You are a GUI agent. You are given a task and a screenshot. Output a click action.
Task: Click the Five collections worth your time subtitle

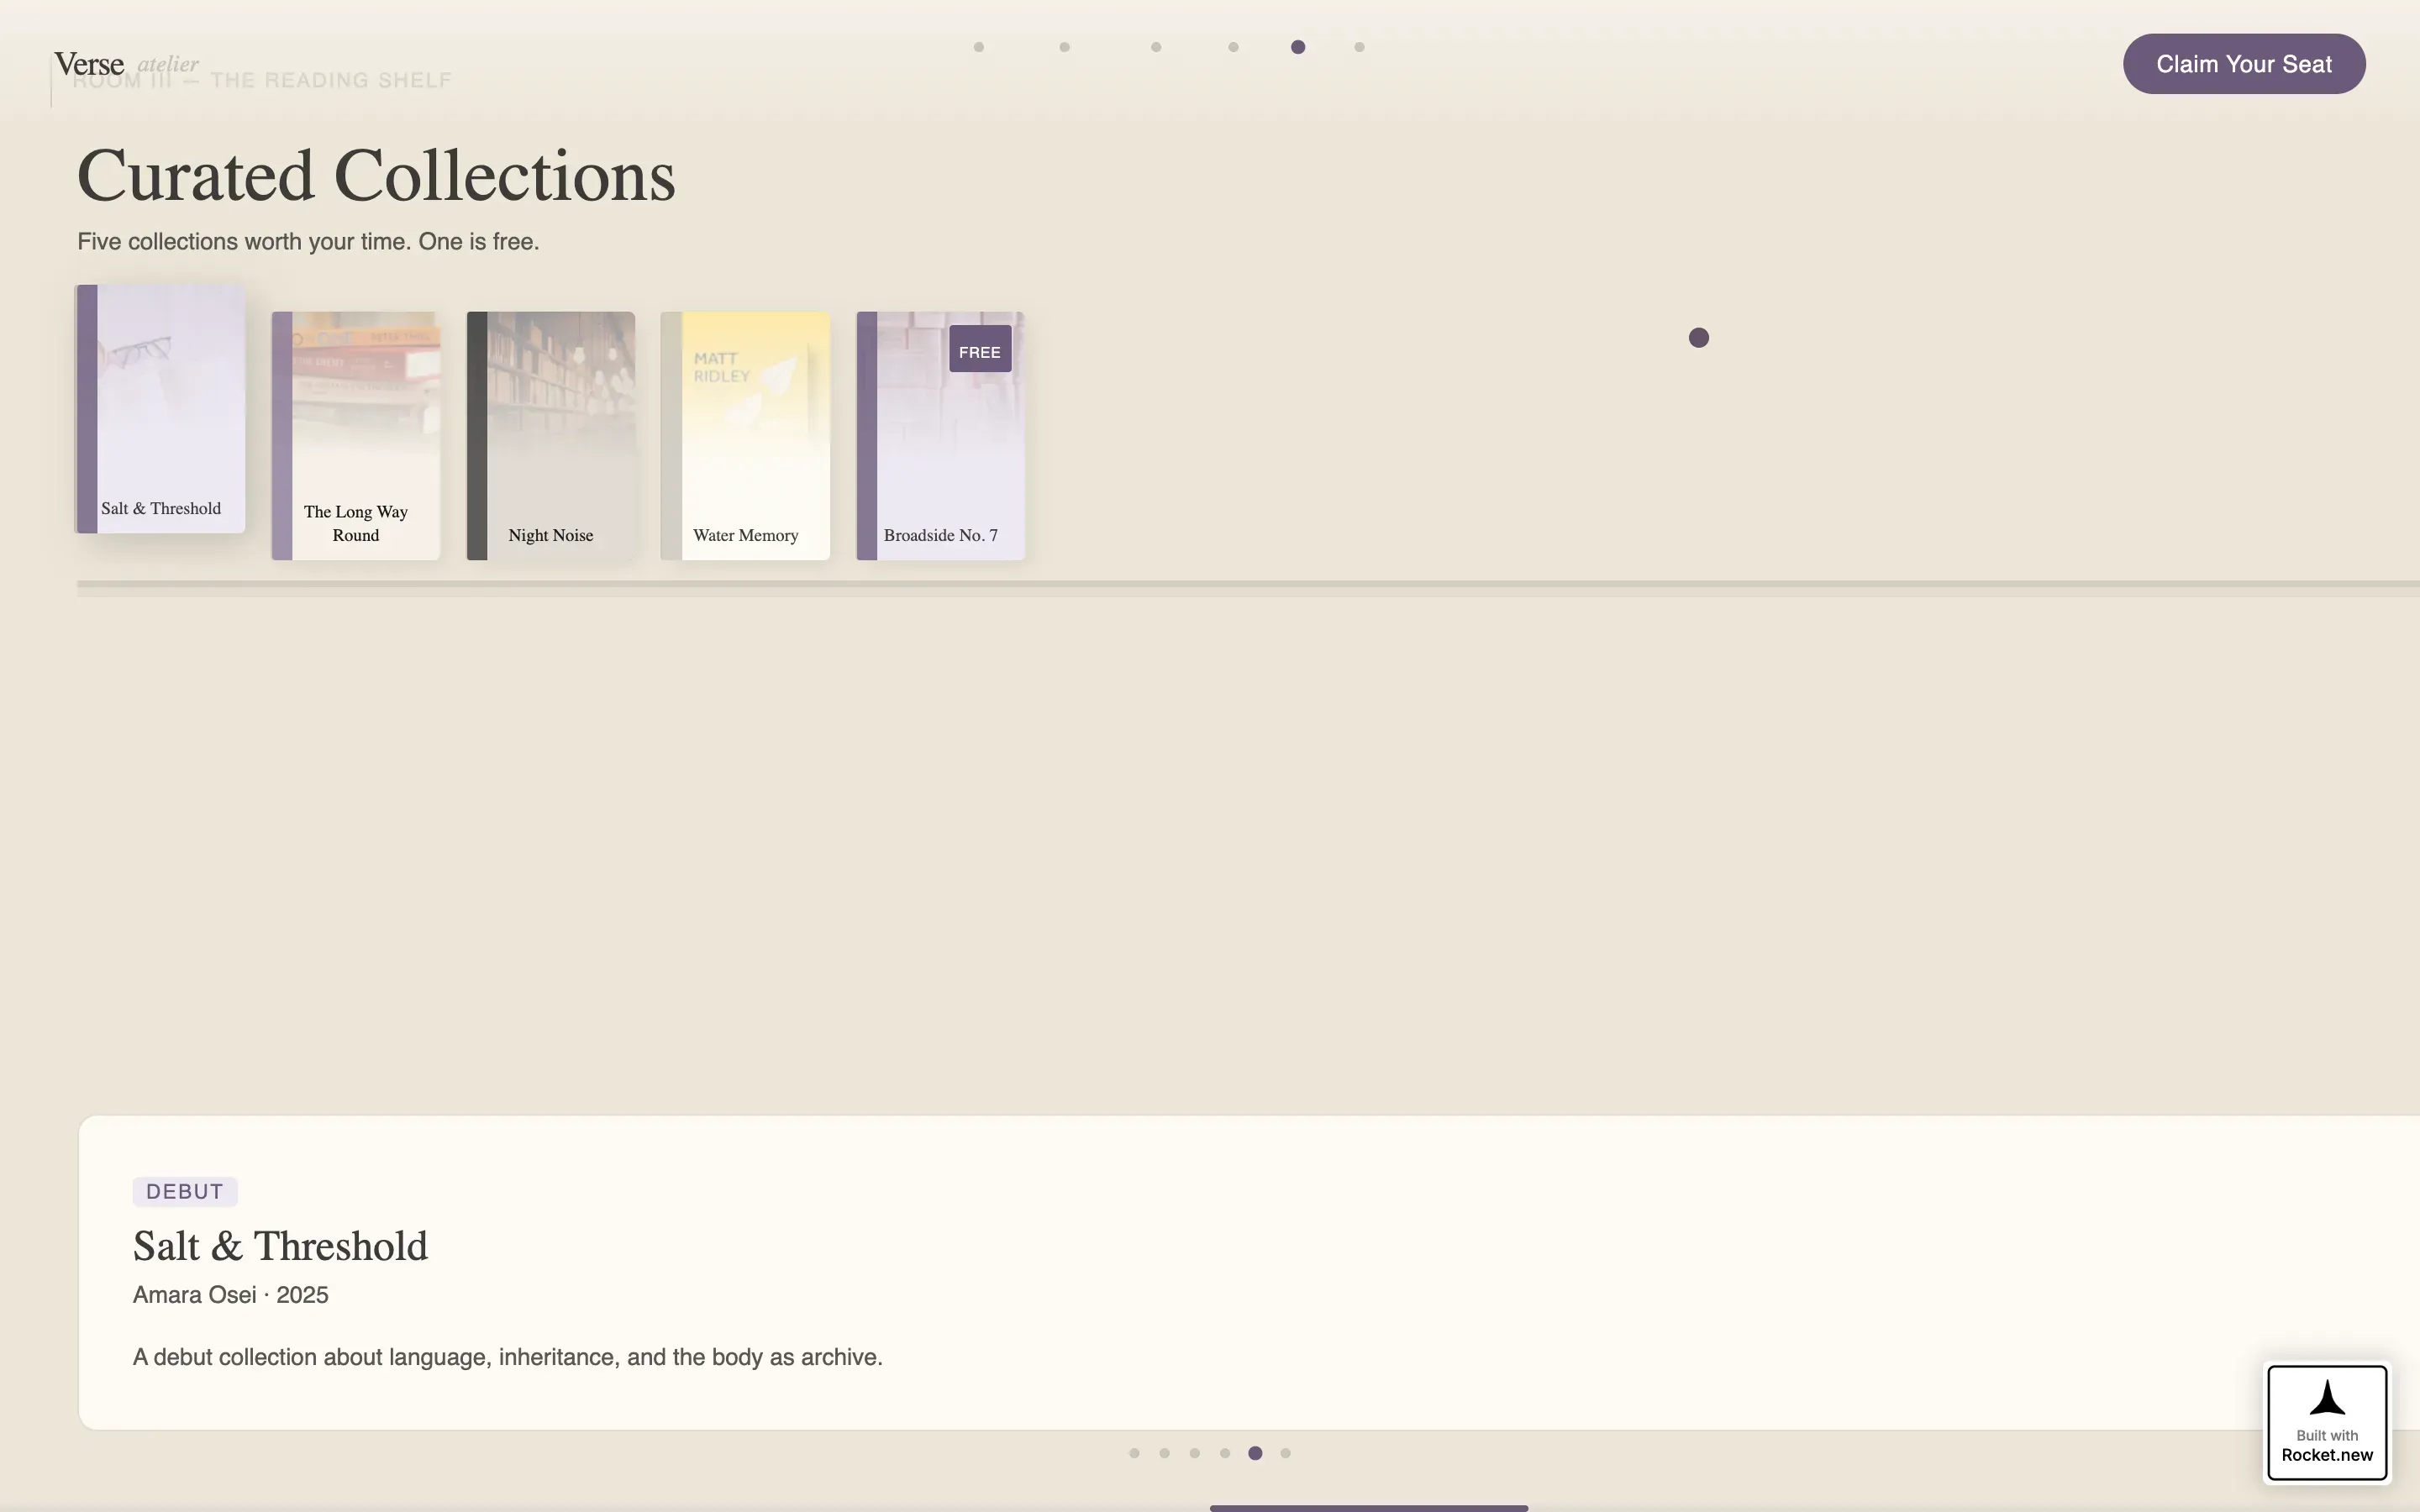(308, 242)
